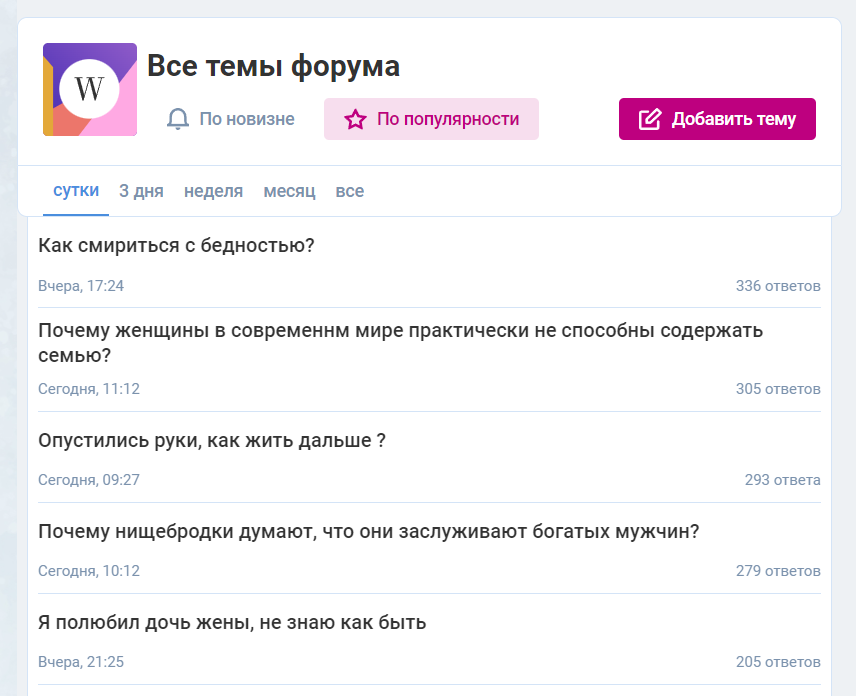
Task: Open topic Как смириться с бедностью?
Action: click(x=176, y=245)
